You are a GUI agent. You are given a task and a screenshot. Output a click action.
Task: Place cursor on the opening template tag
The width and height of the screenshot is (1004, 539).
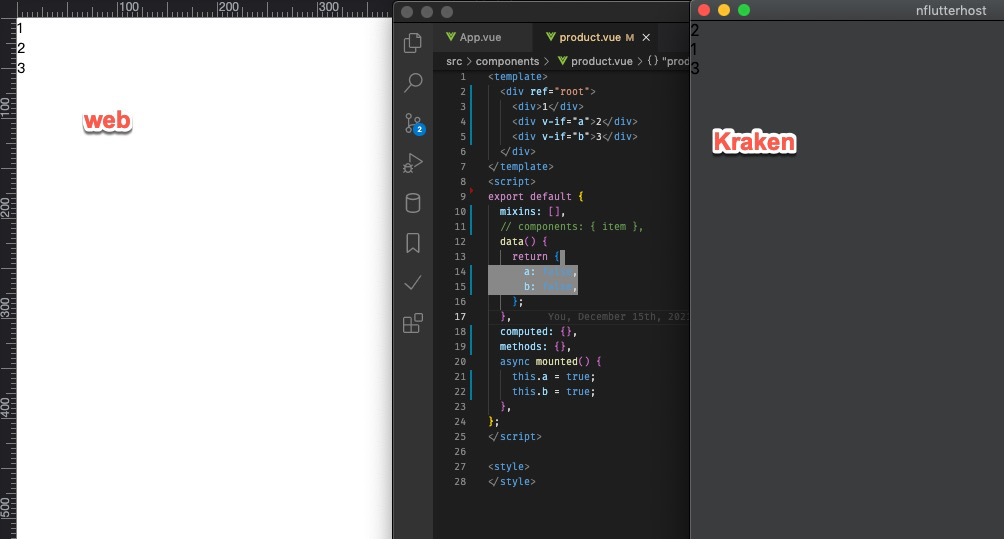[x=517, y=77]
